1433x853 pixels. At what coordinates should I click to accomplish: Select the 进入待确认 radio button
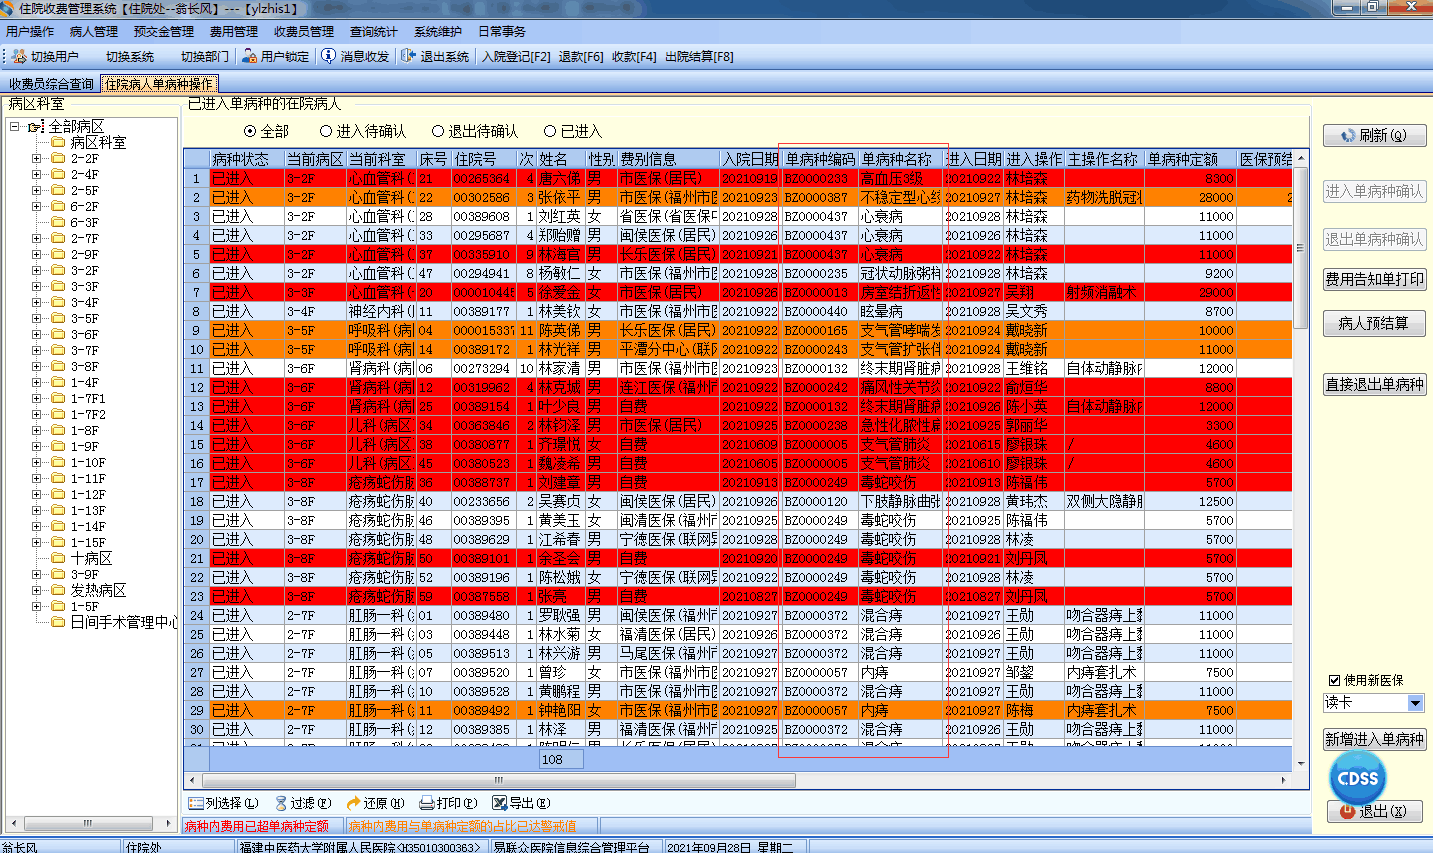[326, 131]
